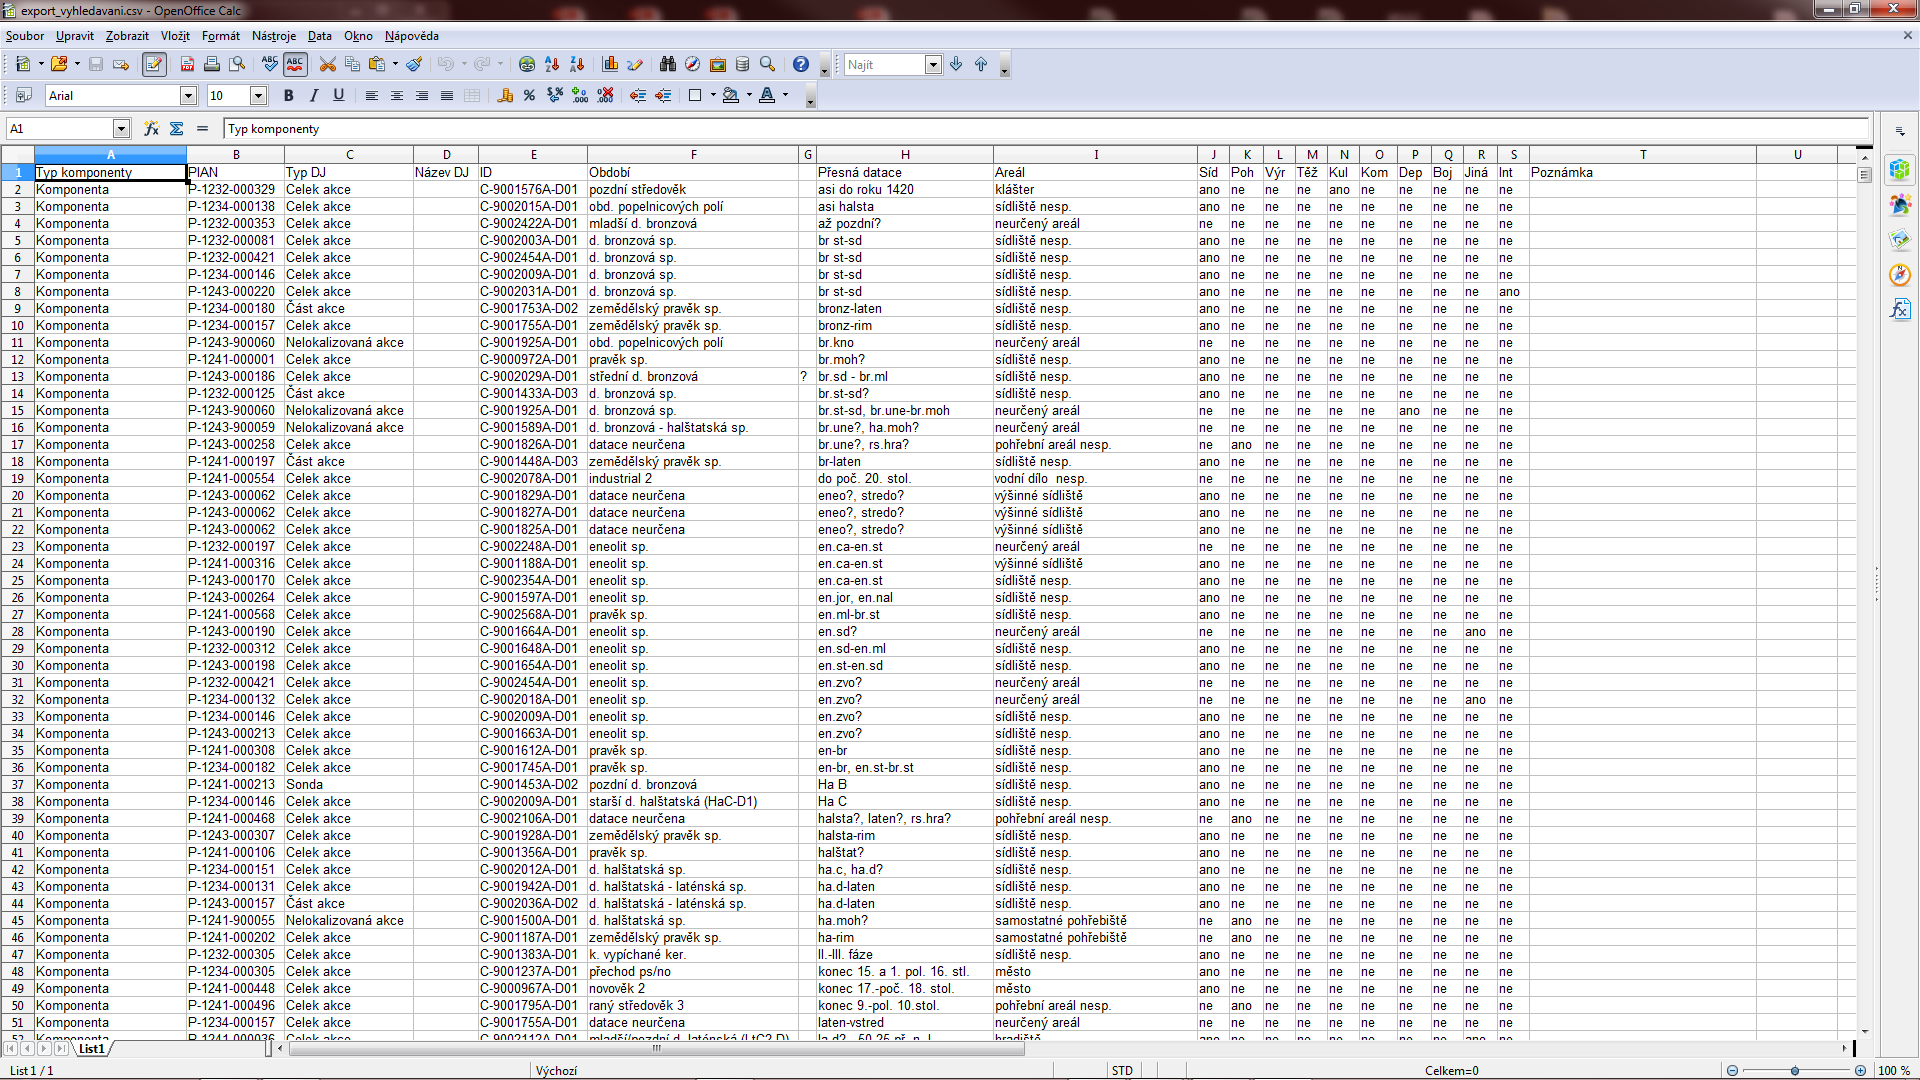Select the List1 sheet tab
This screenshot has height=1080, width=1920.
click(x=91, y=1049)
